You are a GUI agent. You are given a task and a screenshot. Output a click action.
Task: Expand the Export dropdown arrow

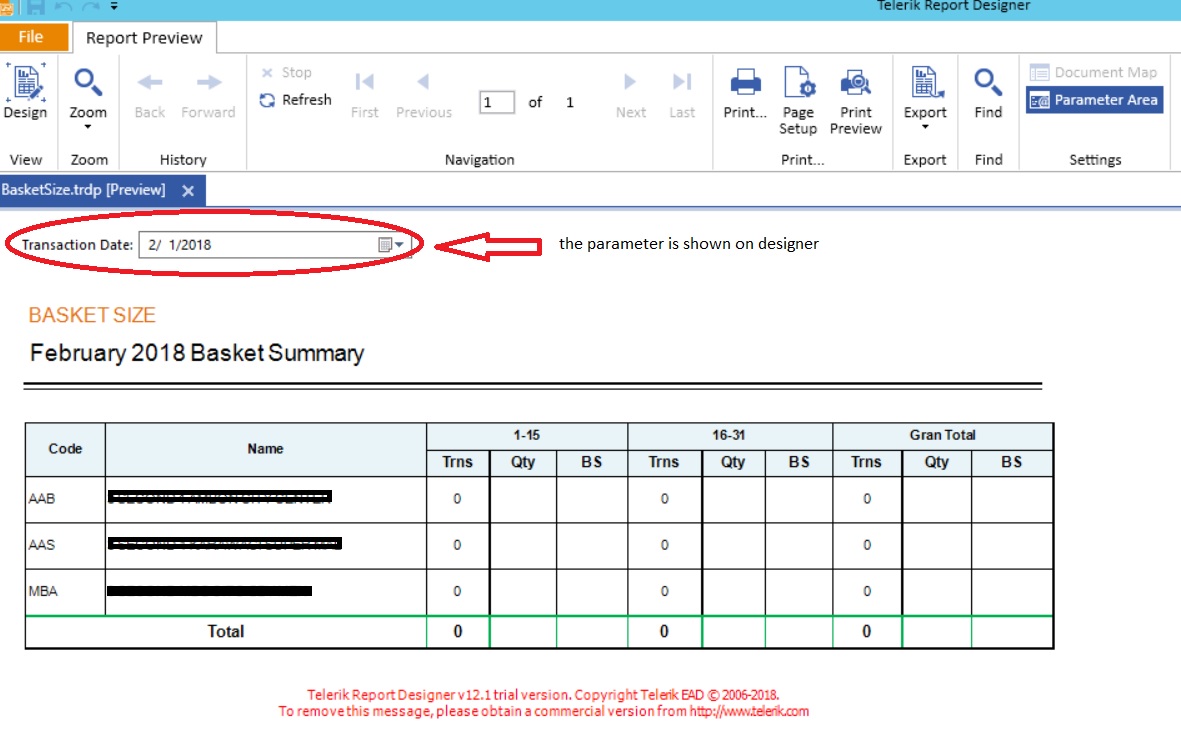point(925,126)
